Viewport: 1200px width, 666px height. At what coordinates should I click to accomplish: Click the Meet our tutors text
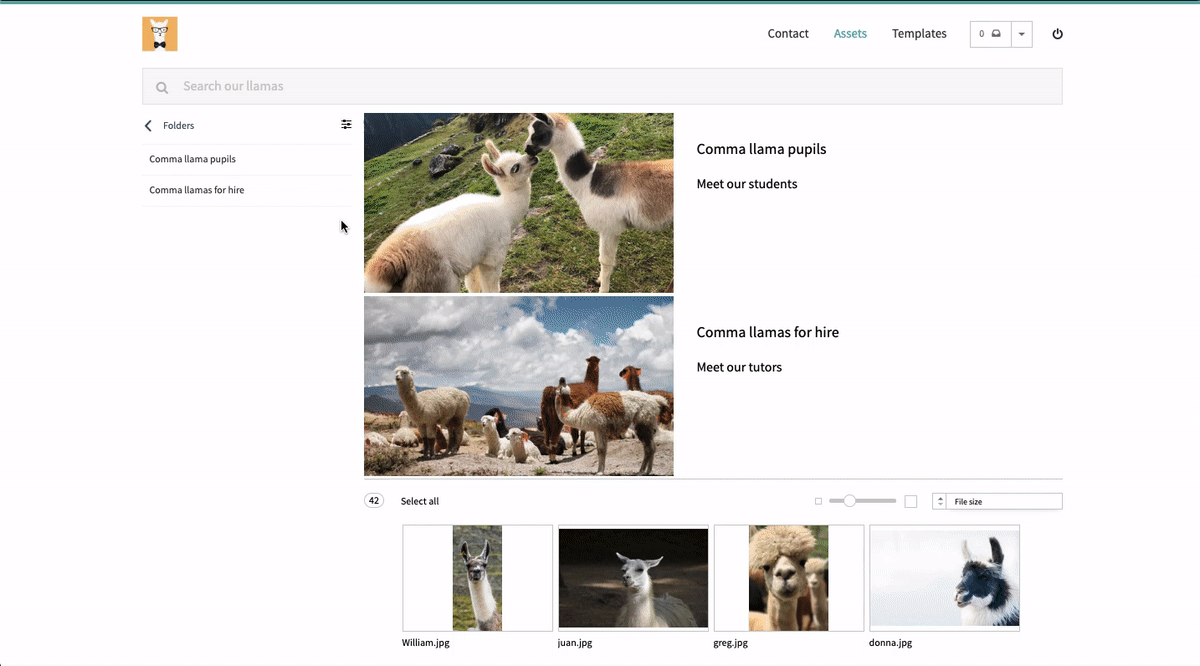tap(739, 367)
